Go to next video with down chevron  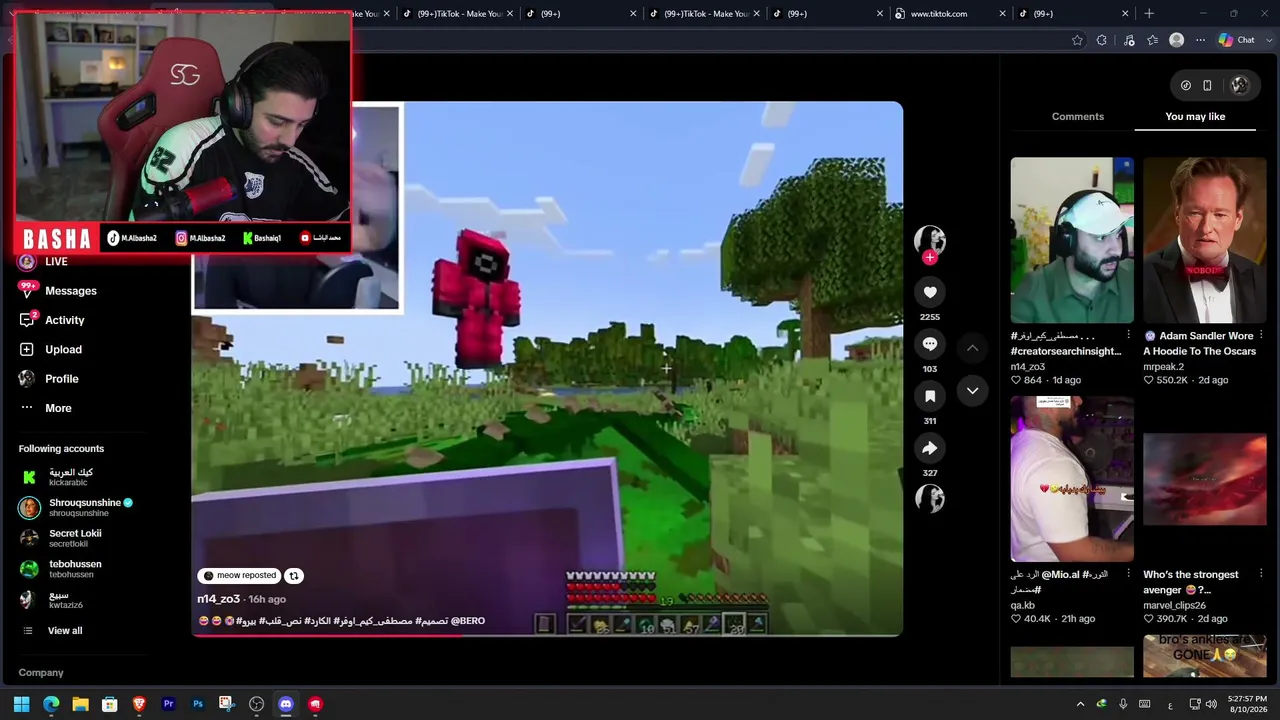point(972,391)
